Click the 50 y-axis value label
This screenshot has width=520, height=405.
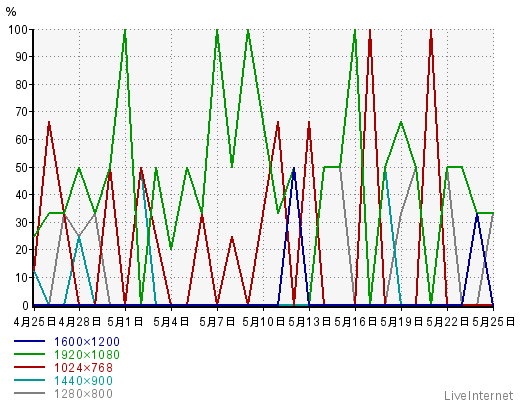point(21,167)
